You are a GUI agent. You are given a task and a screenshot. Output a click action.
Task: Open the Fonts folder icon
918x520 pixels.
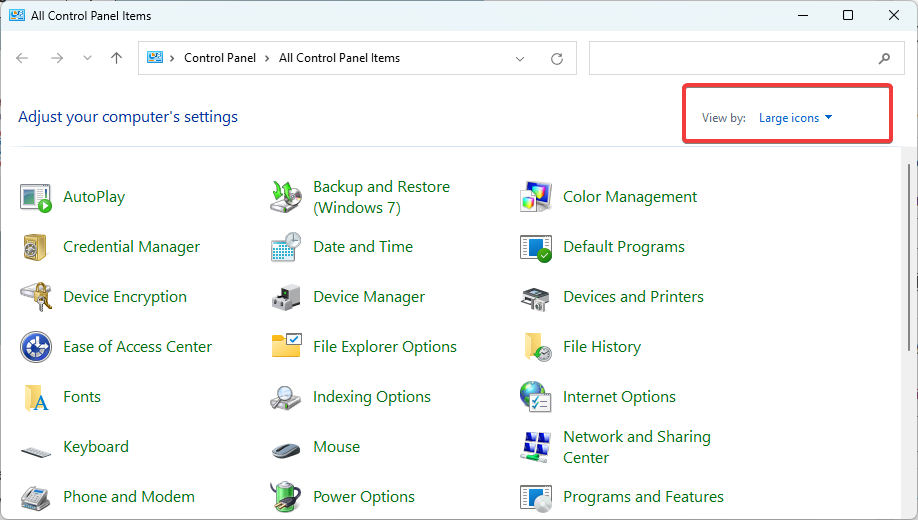[x=36, y=398]
